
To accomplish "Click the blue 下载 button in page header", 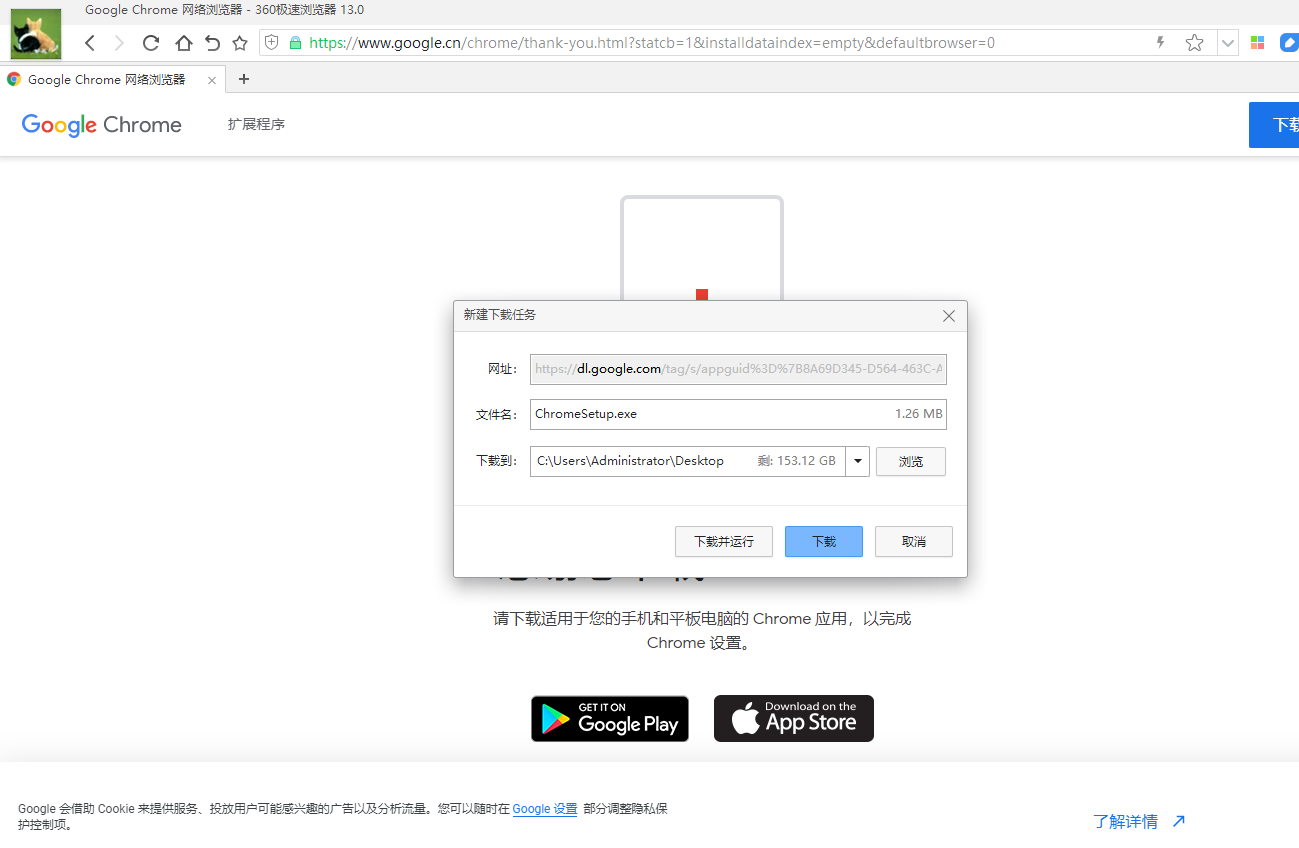I will coord(1274,125).
